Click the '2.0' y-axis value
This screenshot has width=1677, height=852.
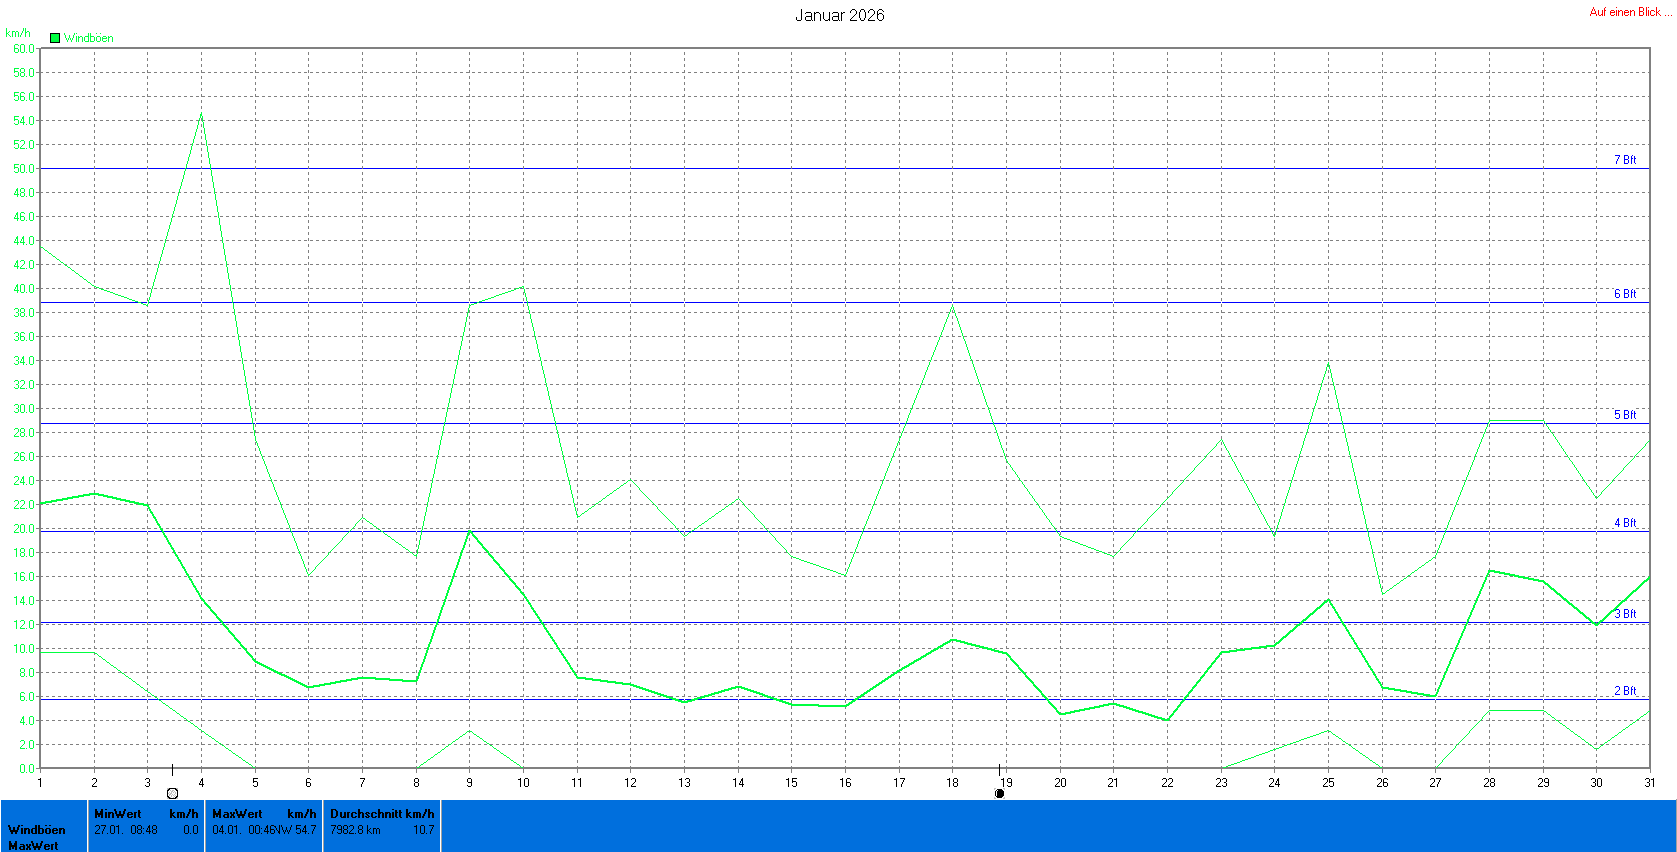27,745
